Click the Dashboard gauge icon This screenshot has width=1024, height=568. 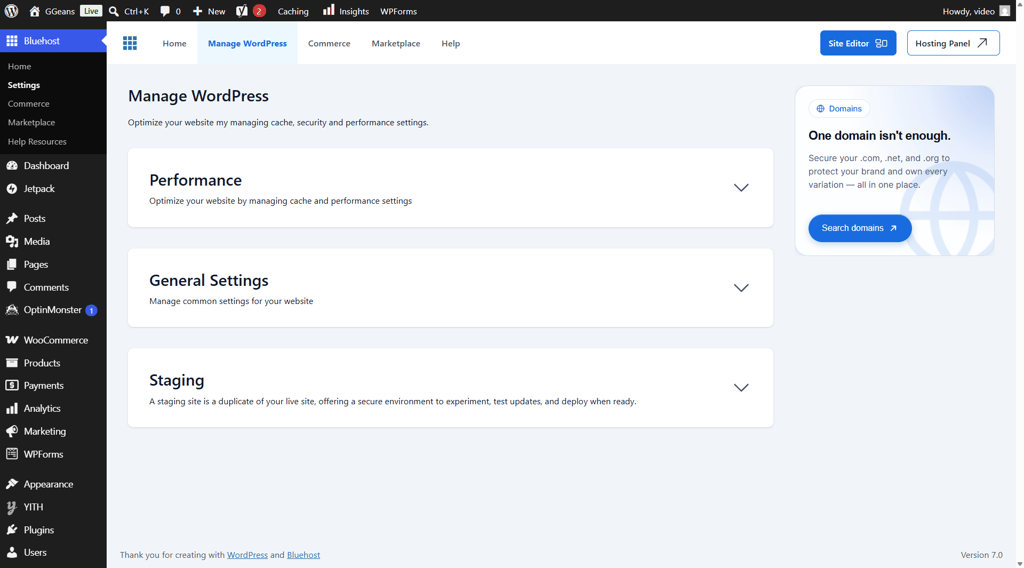(x=12, y=166)
